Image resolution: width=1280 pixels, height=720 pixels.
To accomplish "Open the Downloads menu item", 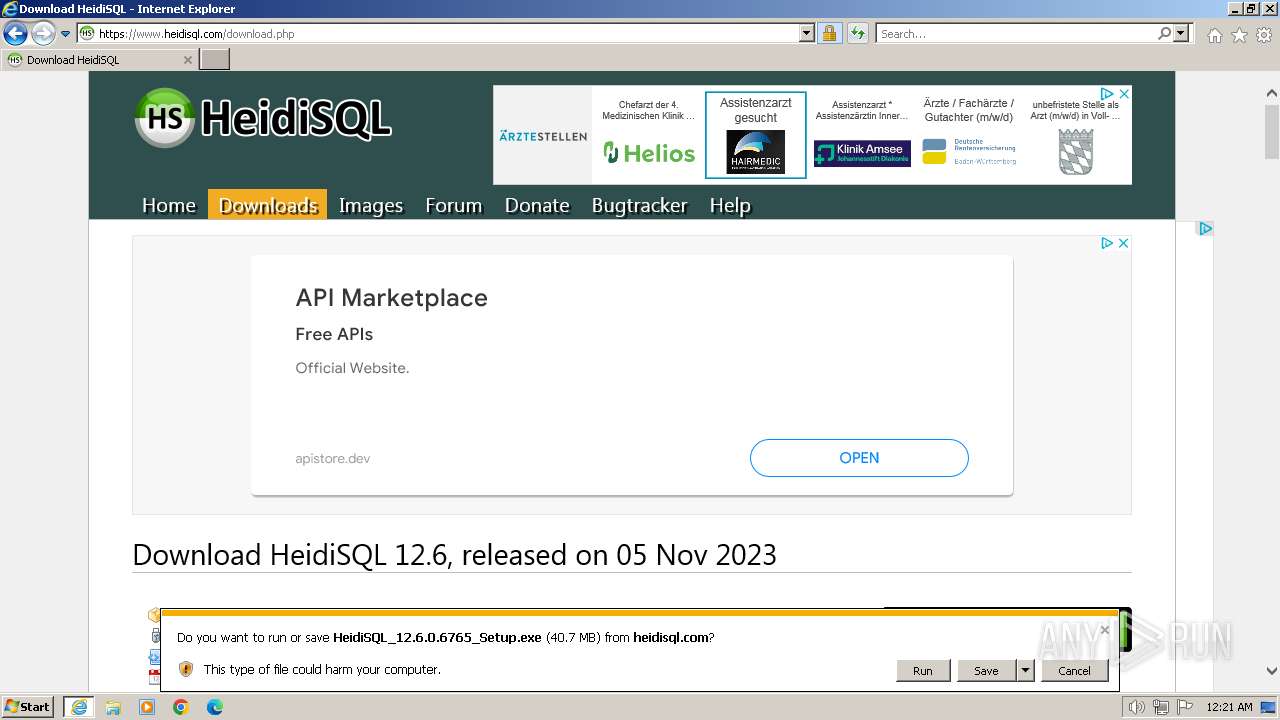I will click(268, 205).
